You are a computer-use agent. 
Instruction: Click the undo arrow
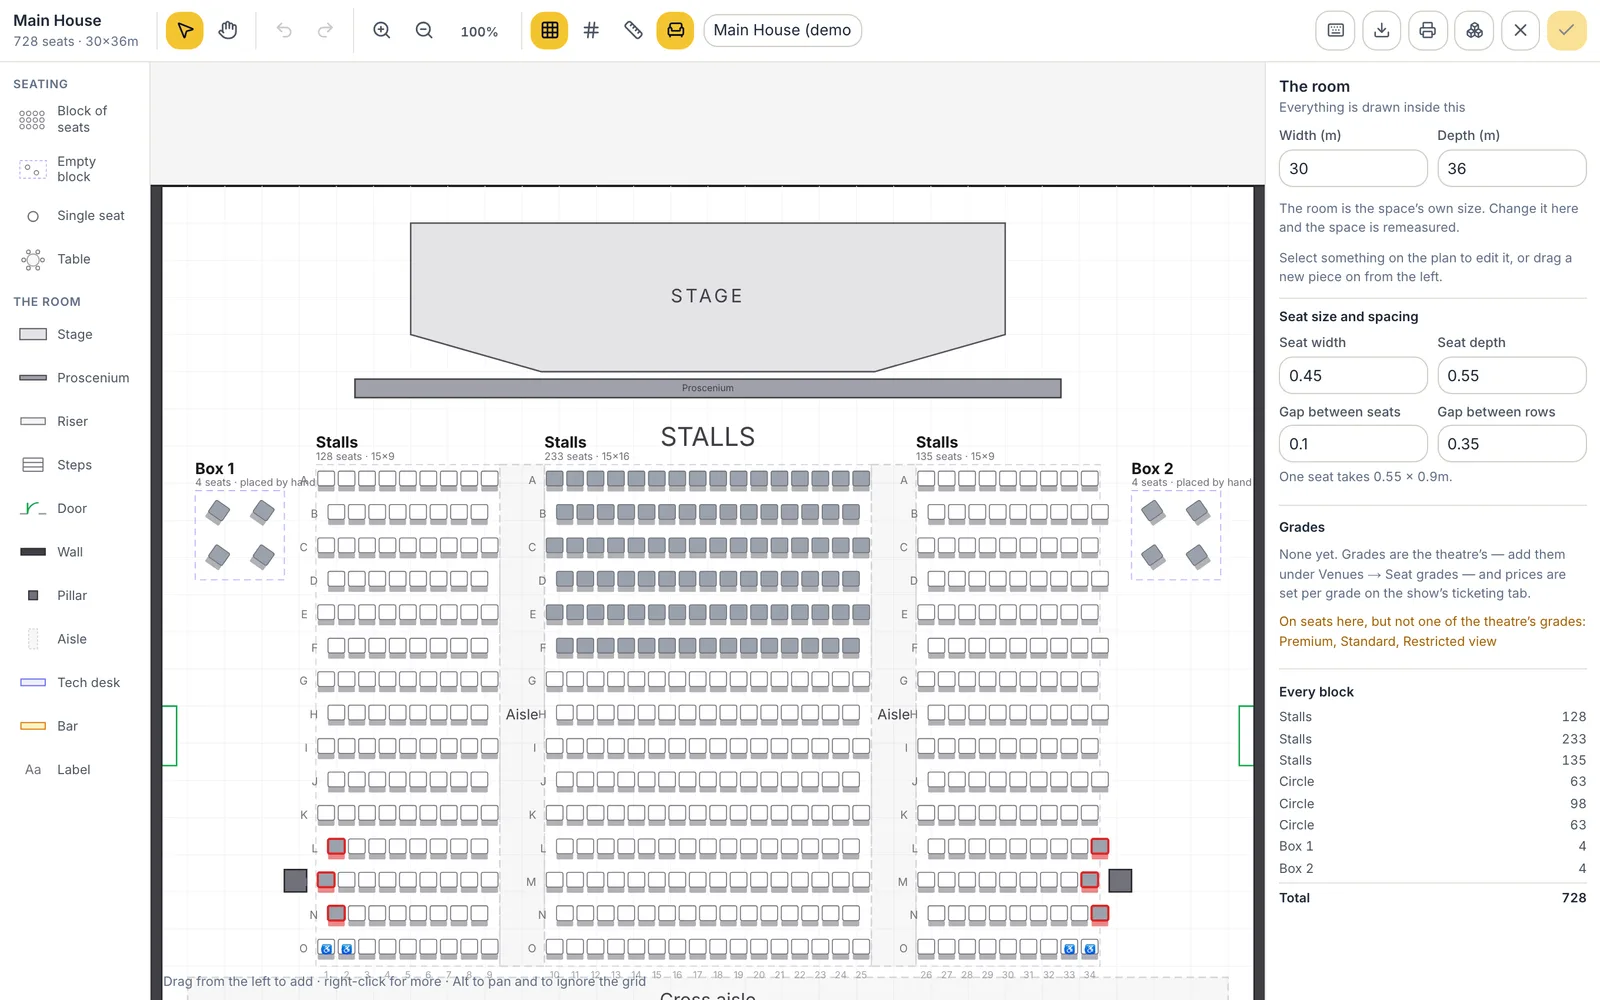pyautogui.click(x=284, y=30)
